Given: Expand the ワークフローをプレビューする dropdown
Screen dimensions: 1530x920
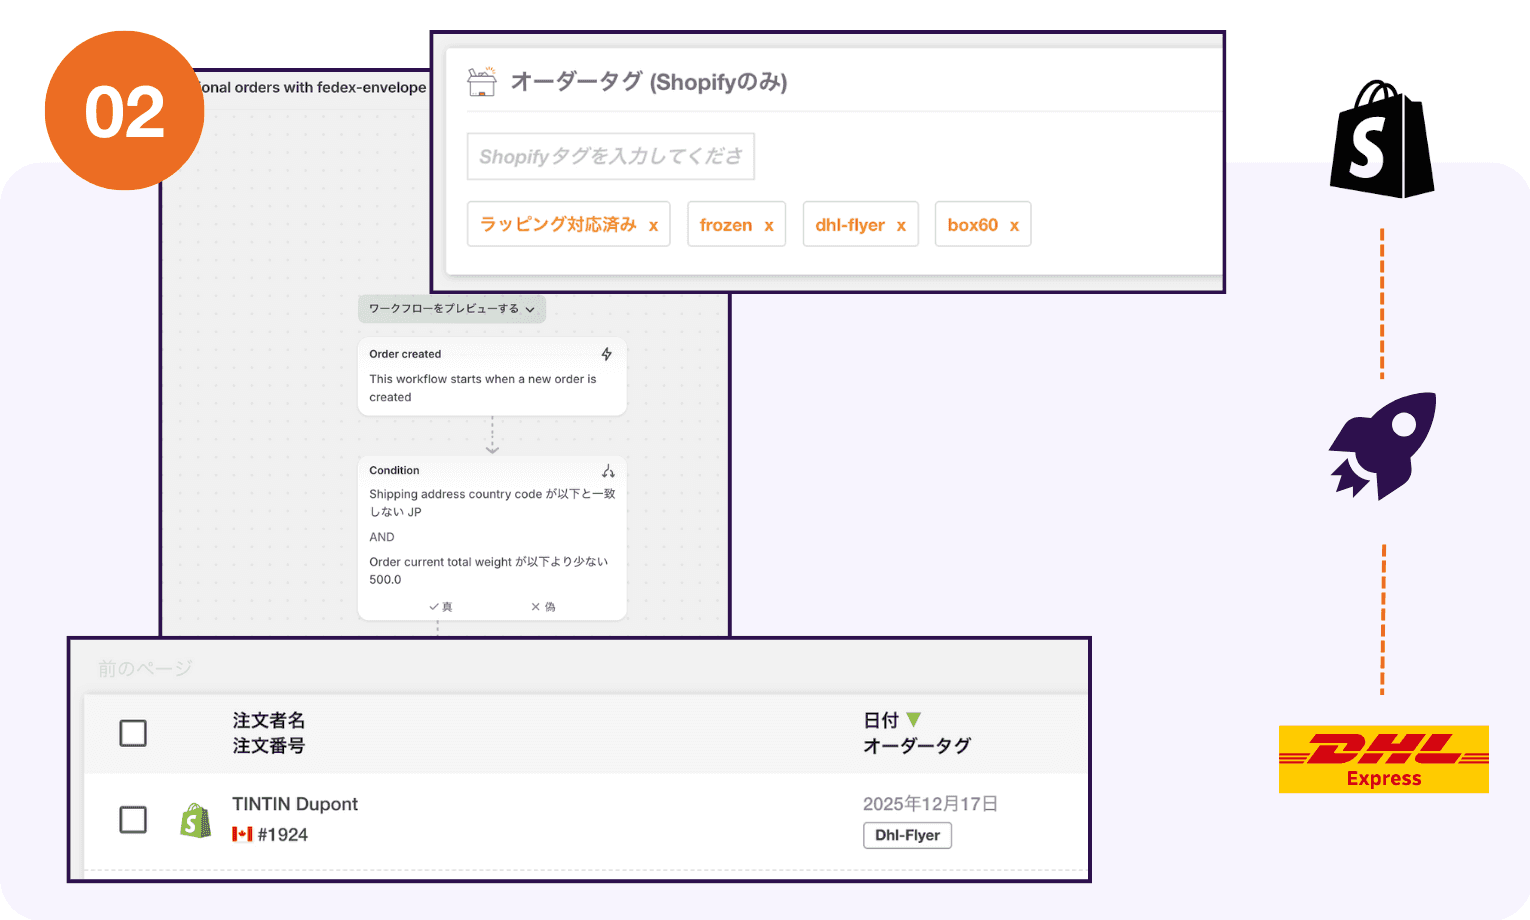Looking at the screenshot, I should 452,309.
